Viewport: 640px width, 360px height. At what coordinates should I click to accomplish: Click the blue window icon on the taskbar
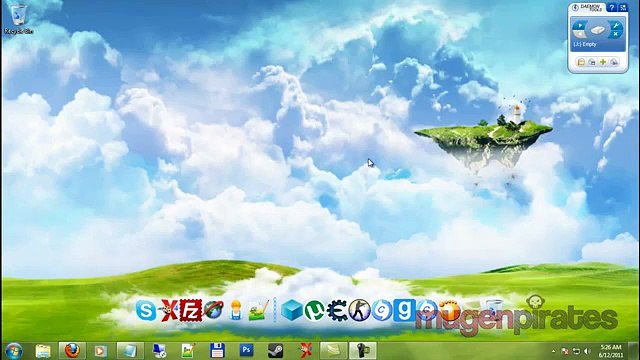tap(130, 351)
